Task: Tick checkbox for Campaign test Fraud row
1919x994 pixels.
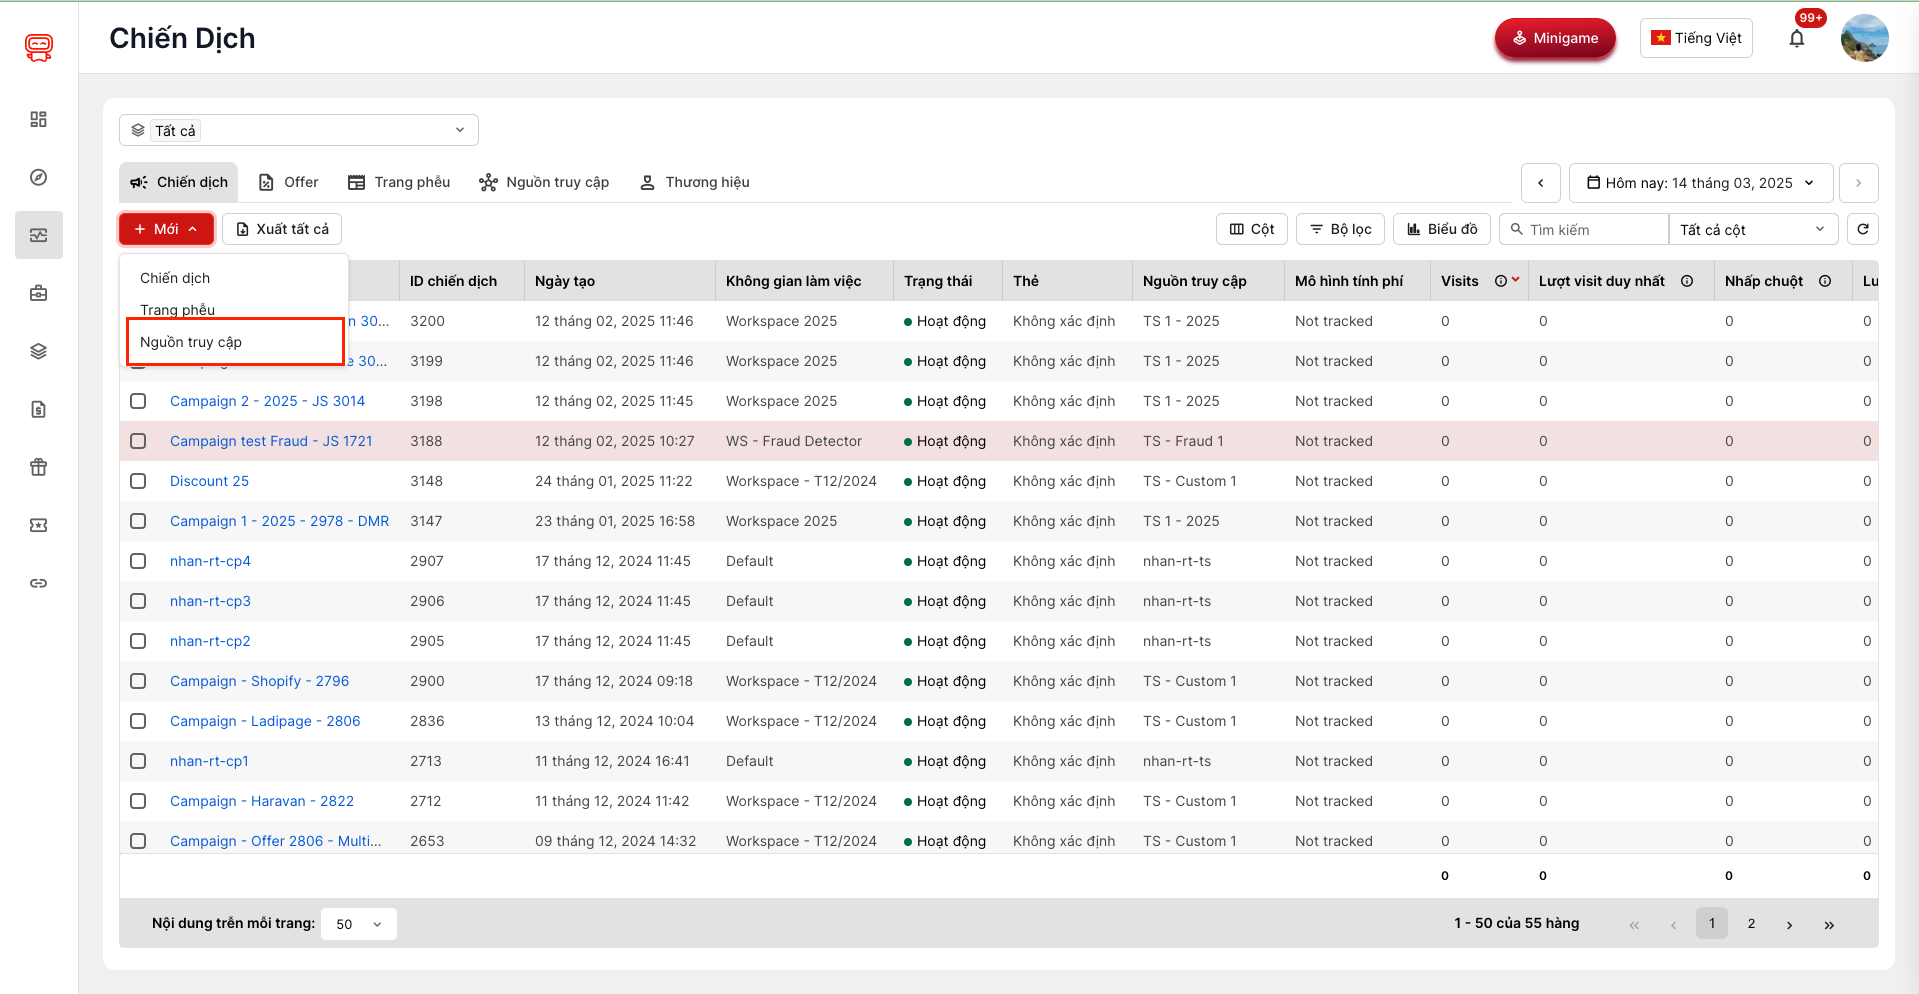Action: click(138, 441)
